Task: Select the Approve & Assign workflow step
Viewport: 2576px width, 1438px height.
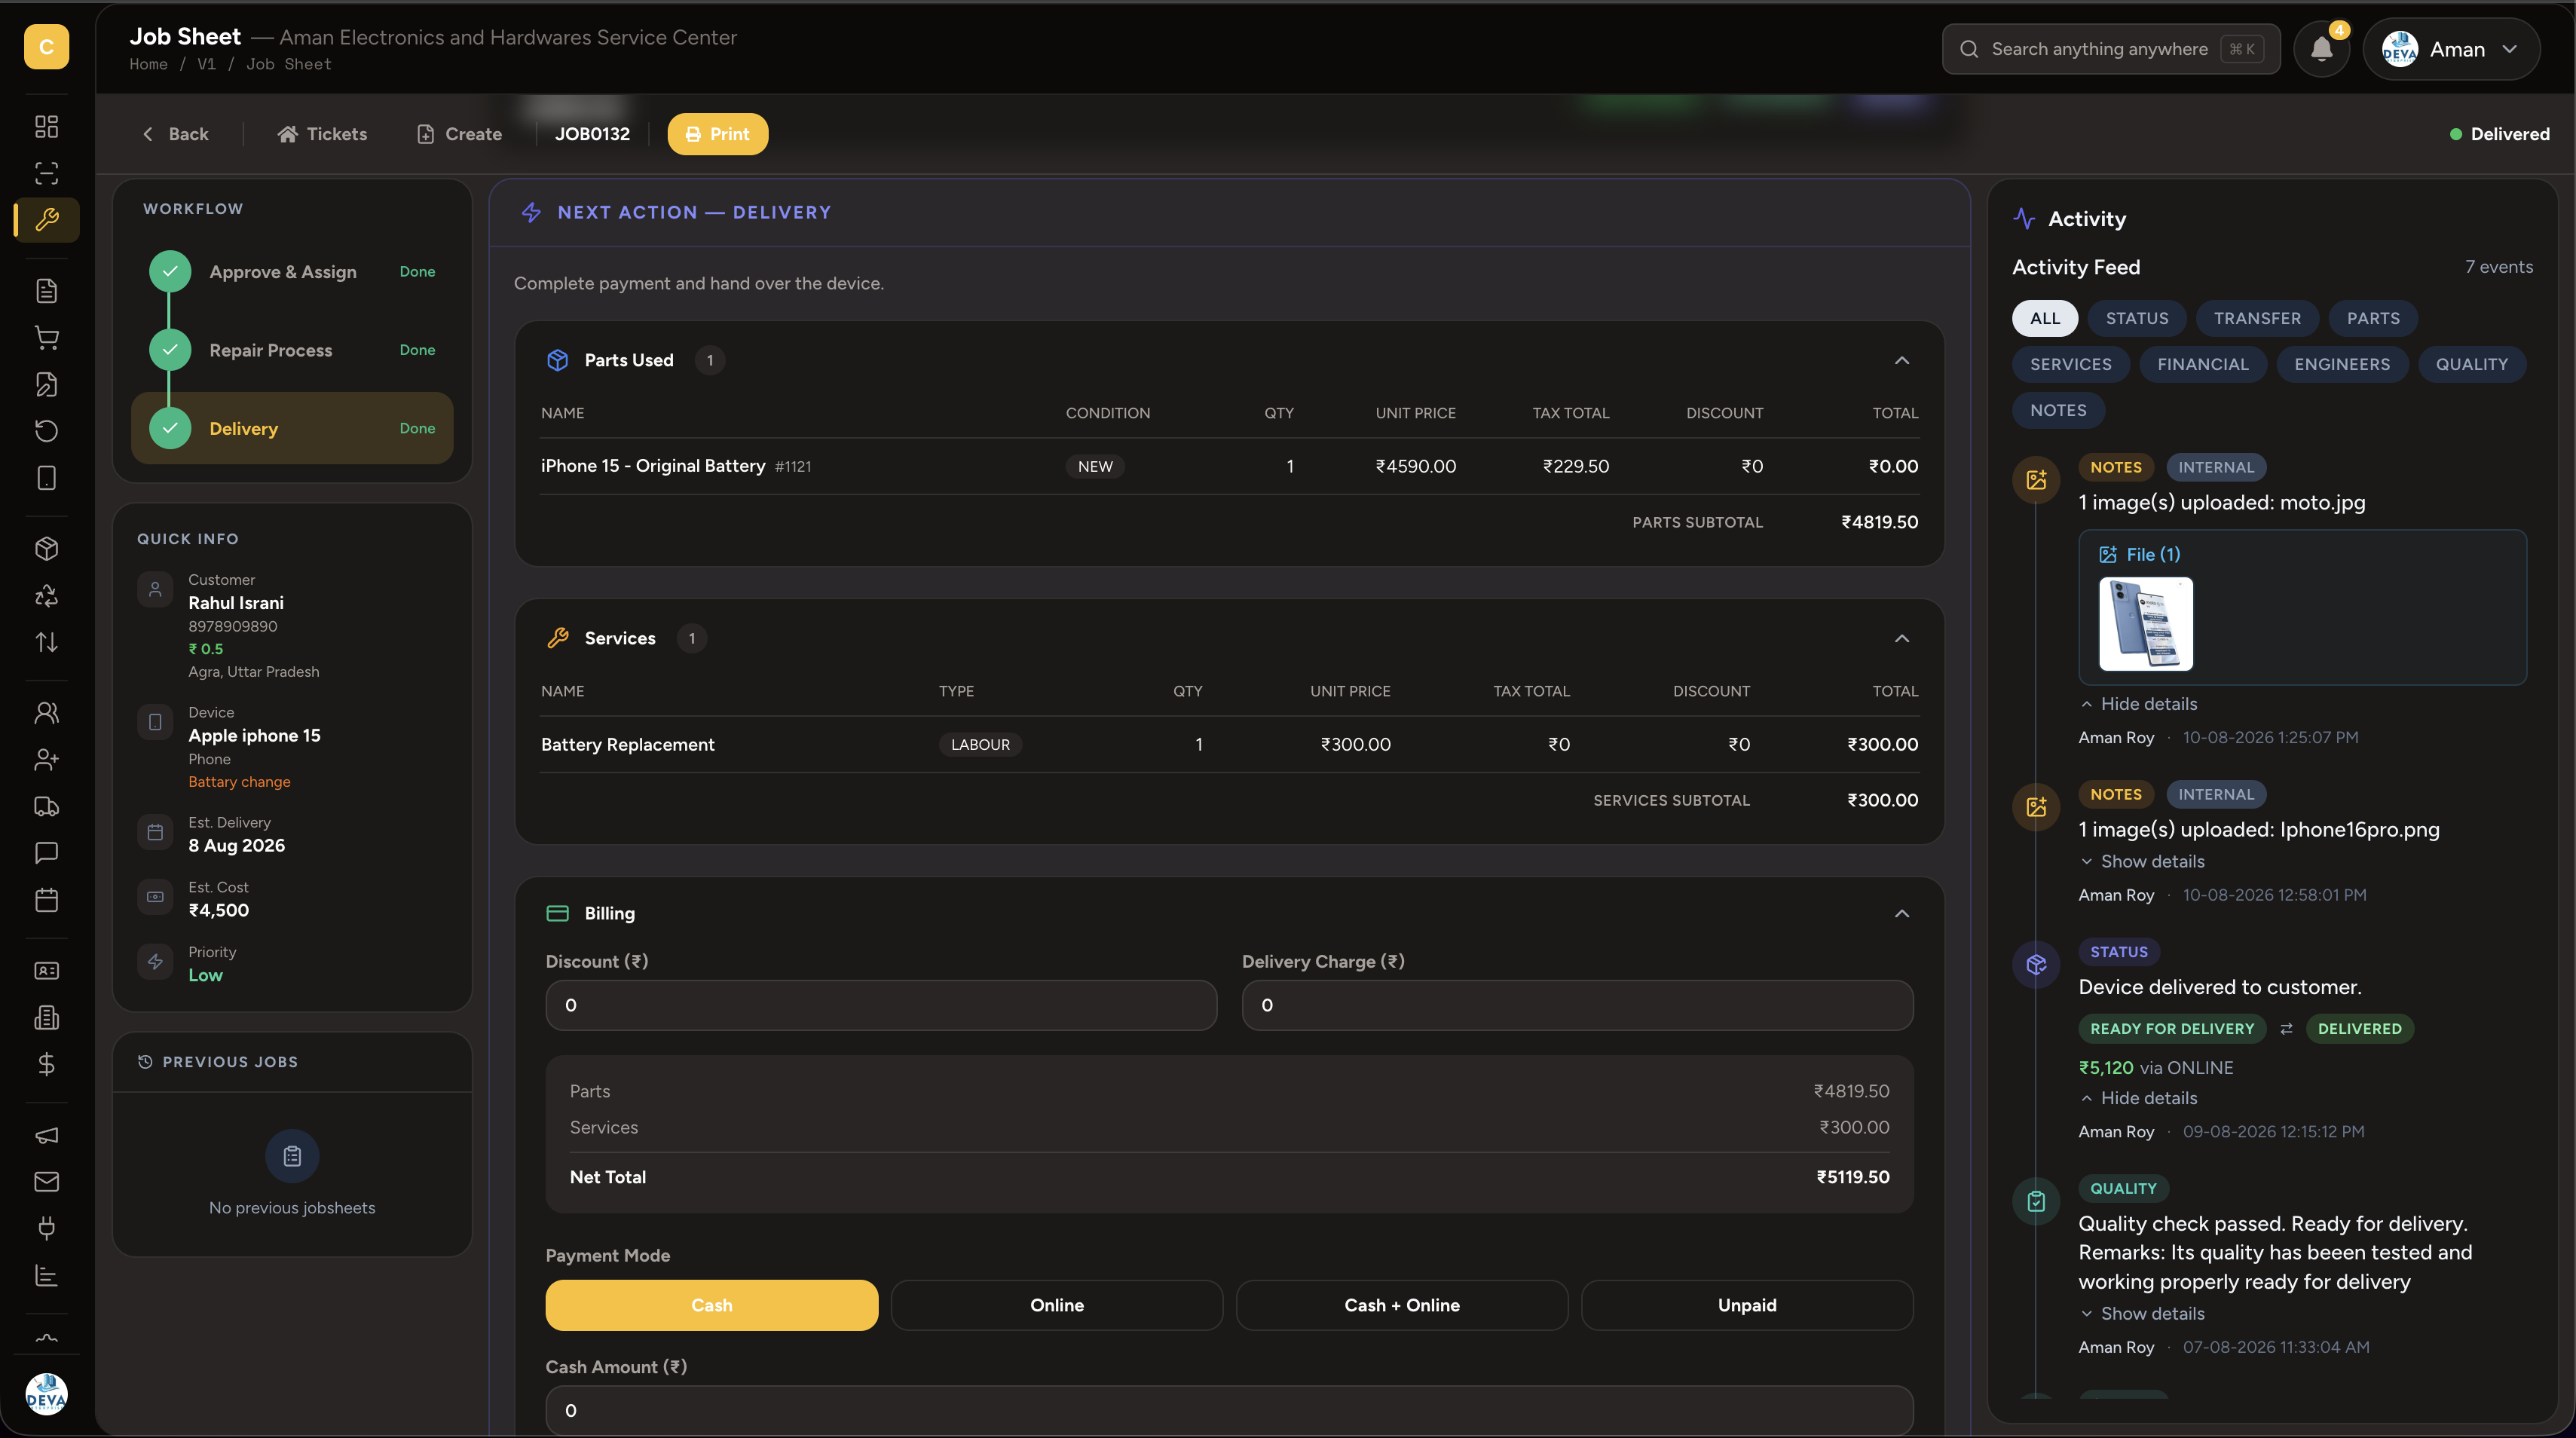Action: 292,272
